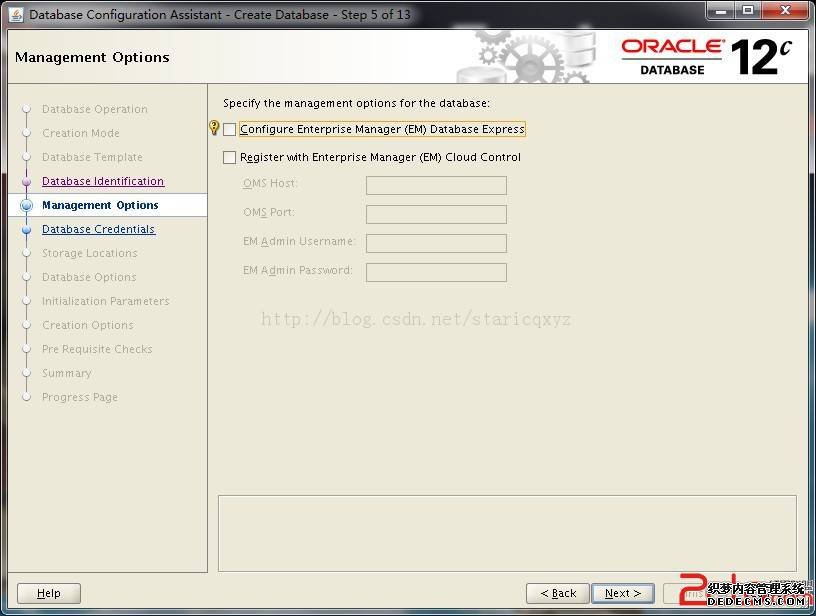Click the OMS Port input field

point(436,214)
